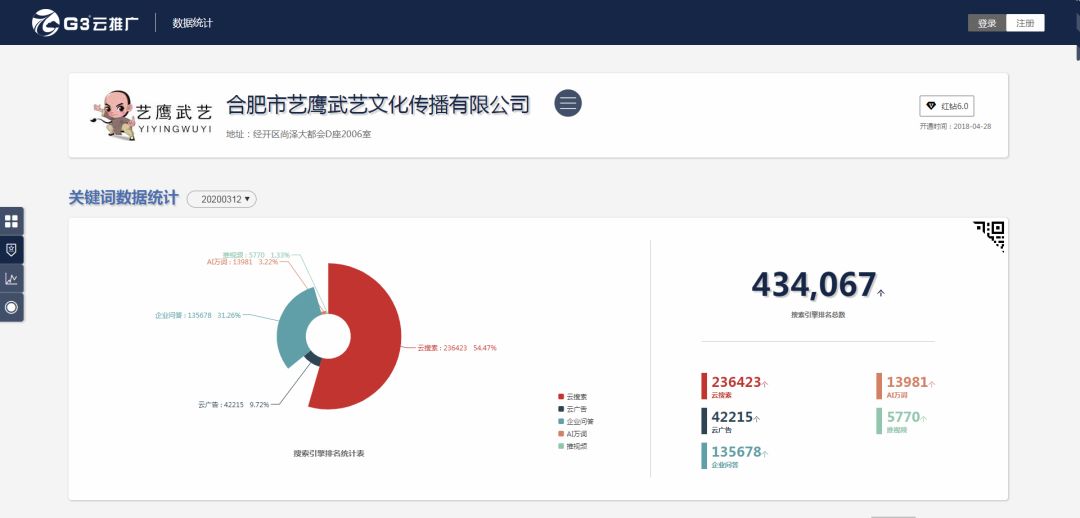Click the address 经开区尚泽大都会D座2006室
This screenshot has height=518, width=1080.
tap(299, 134)
